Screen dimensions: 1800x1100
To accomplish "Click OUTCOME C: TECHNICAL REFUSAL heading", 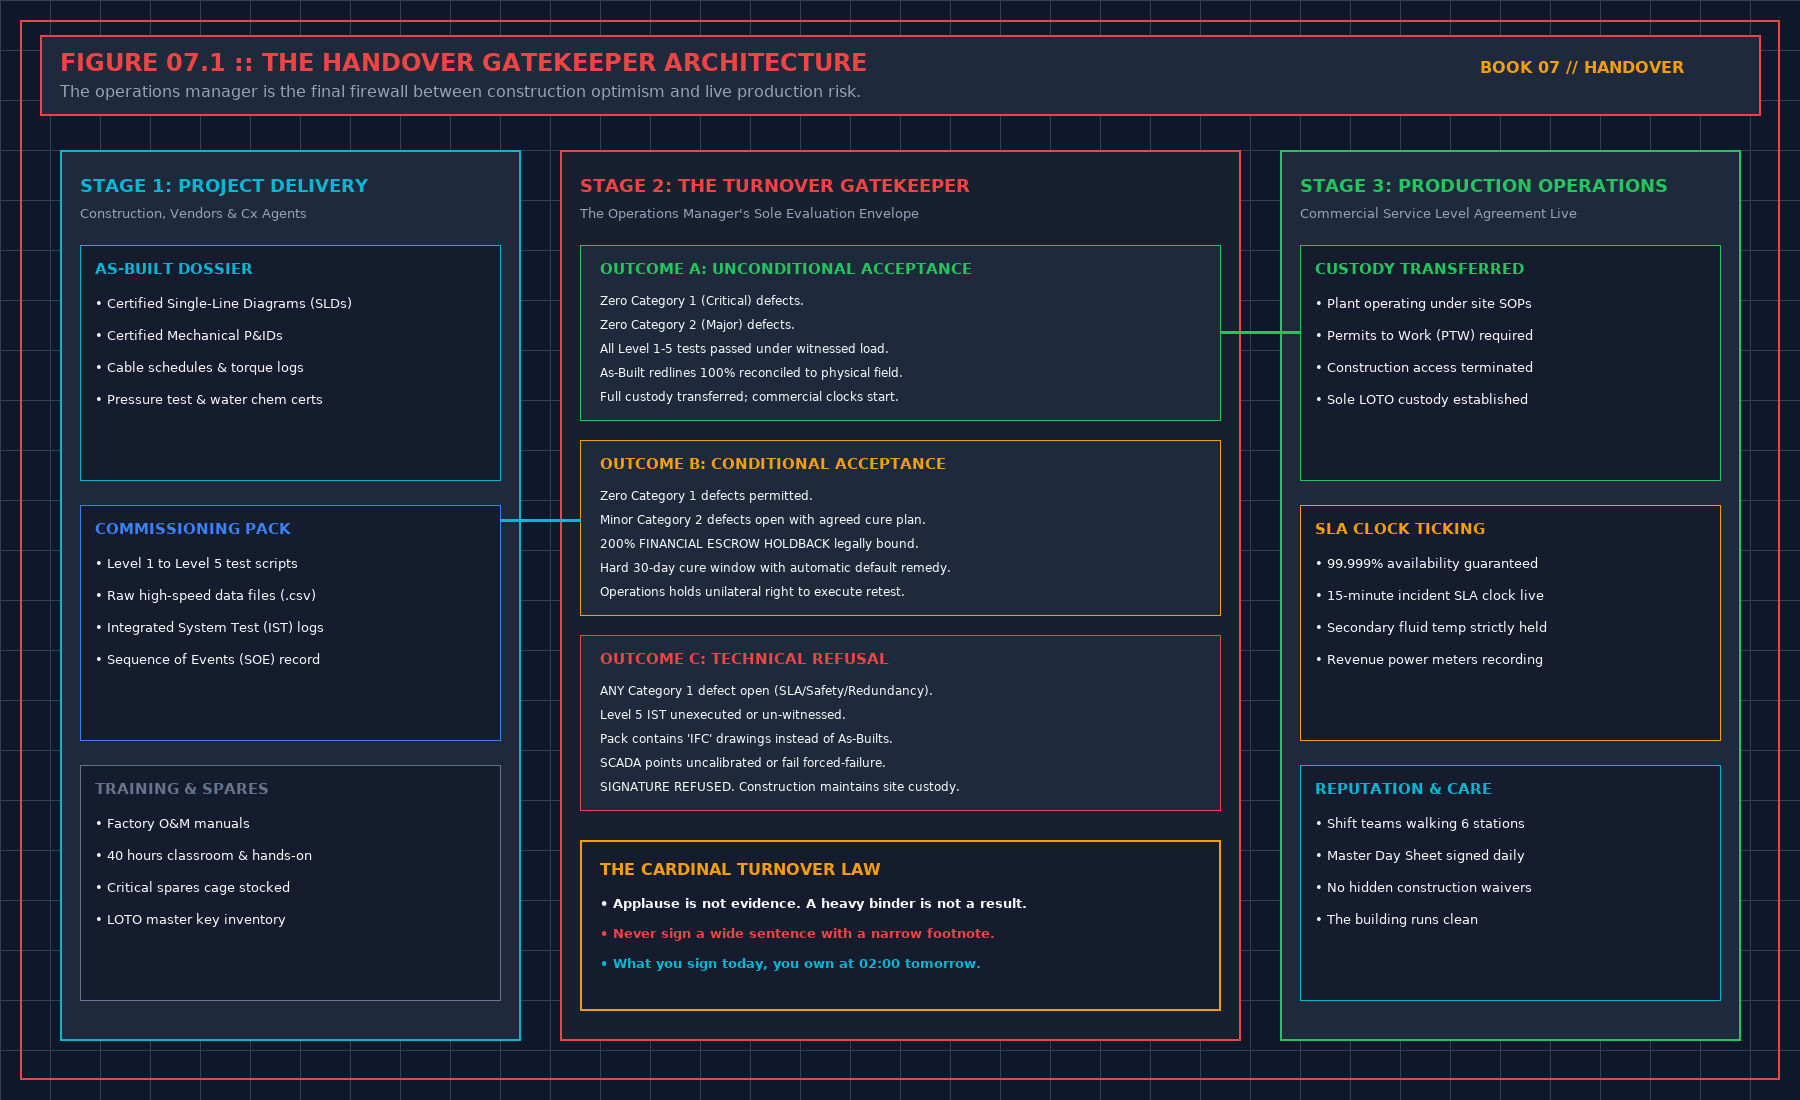I will click(x=744, y=659).
